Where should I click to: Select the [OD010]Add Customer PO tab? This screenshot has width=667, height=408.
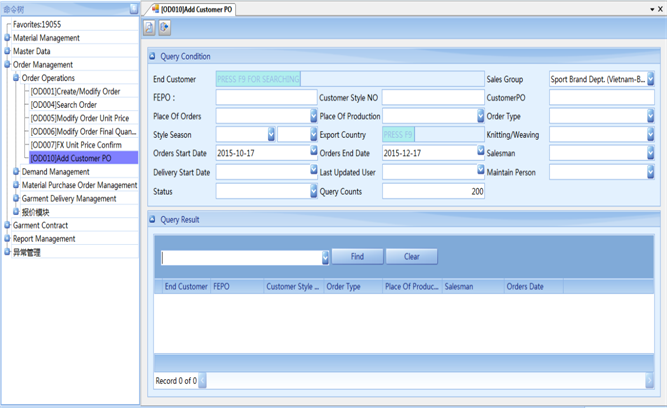point(197,9)
